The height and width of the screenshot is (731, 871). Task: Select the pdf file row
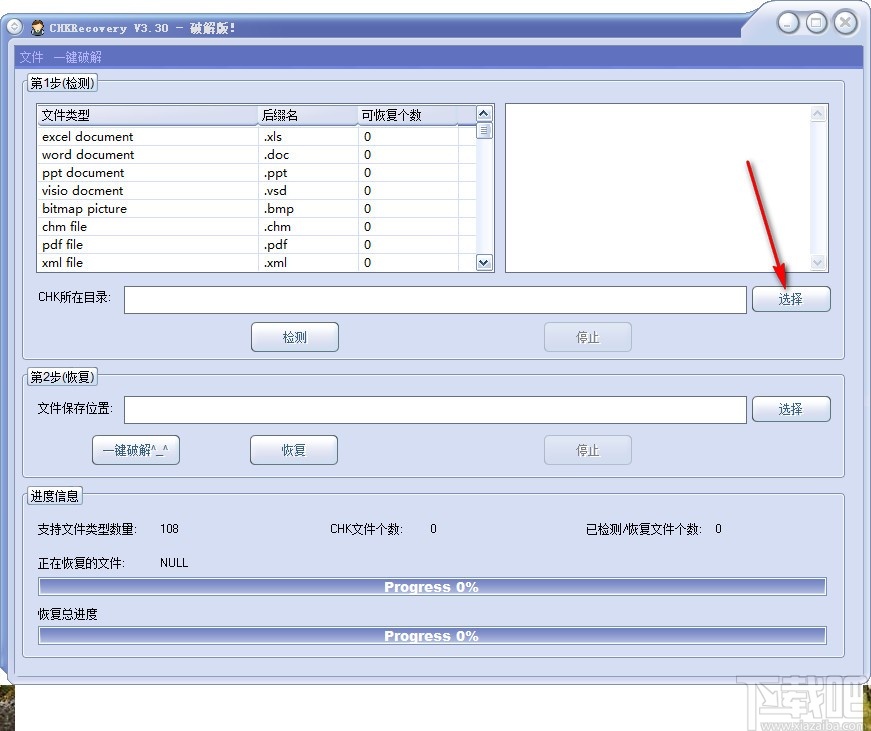pos(257,244)
